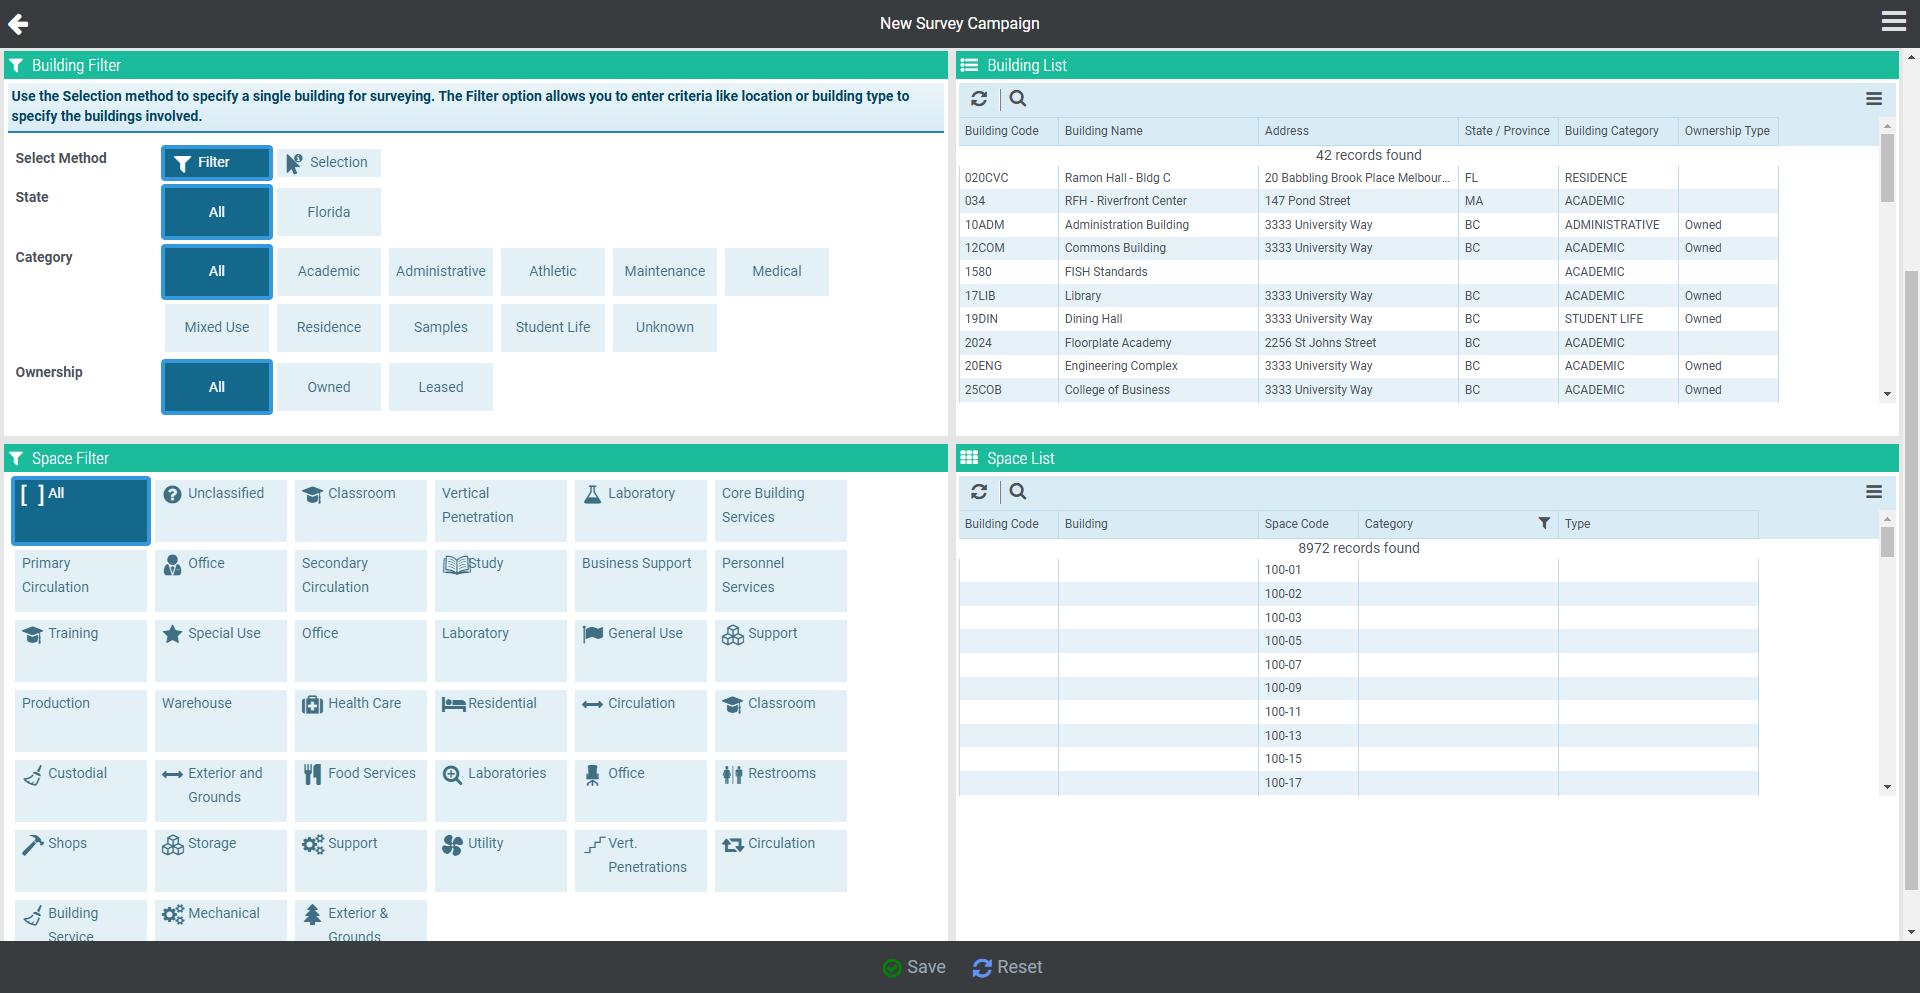1920x993 pixels.
Task: Select the Warehouse space tile
Action: point(221,720)
